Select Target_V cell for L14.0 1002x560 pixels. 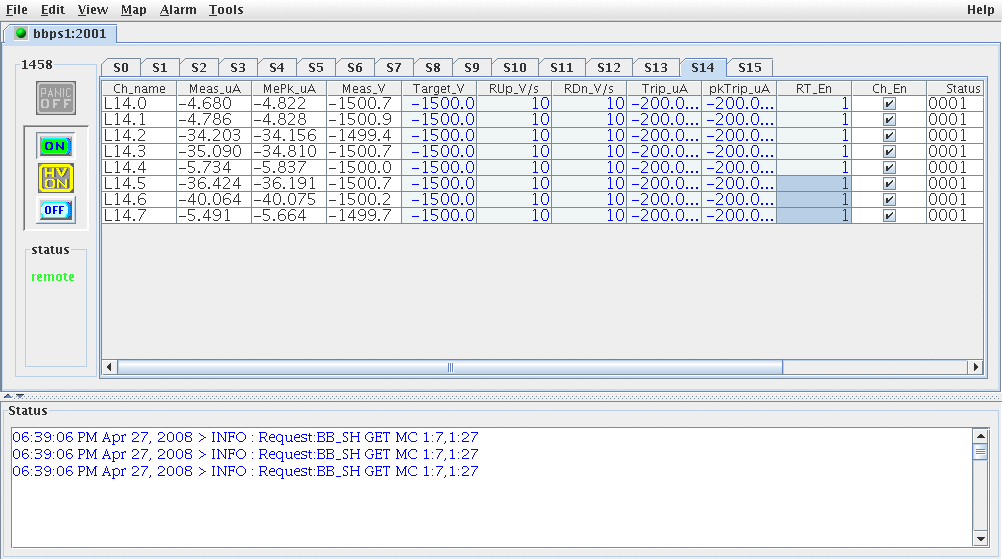point(439,104)
